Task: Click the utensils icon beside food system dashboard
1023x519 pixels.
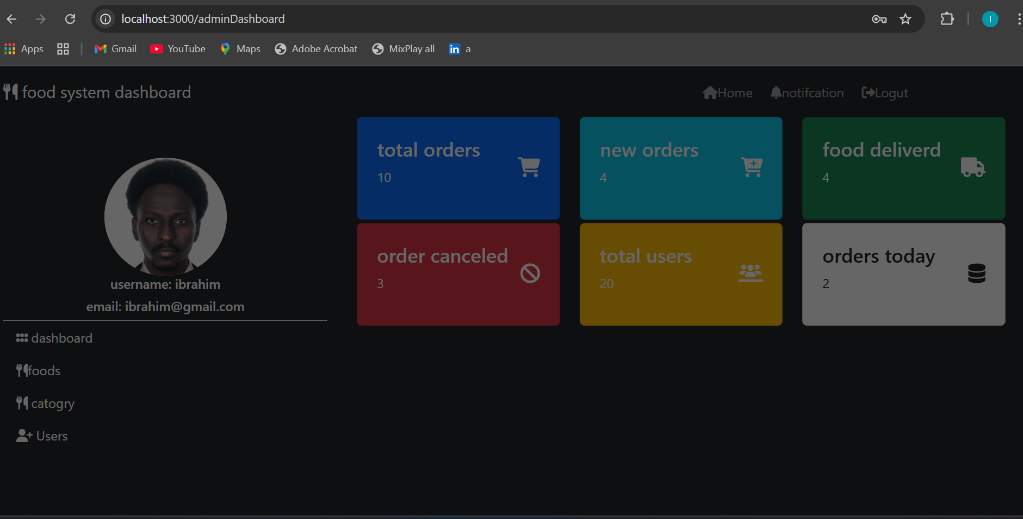Action: [x=11, y=92]
